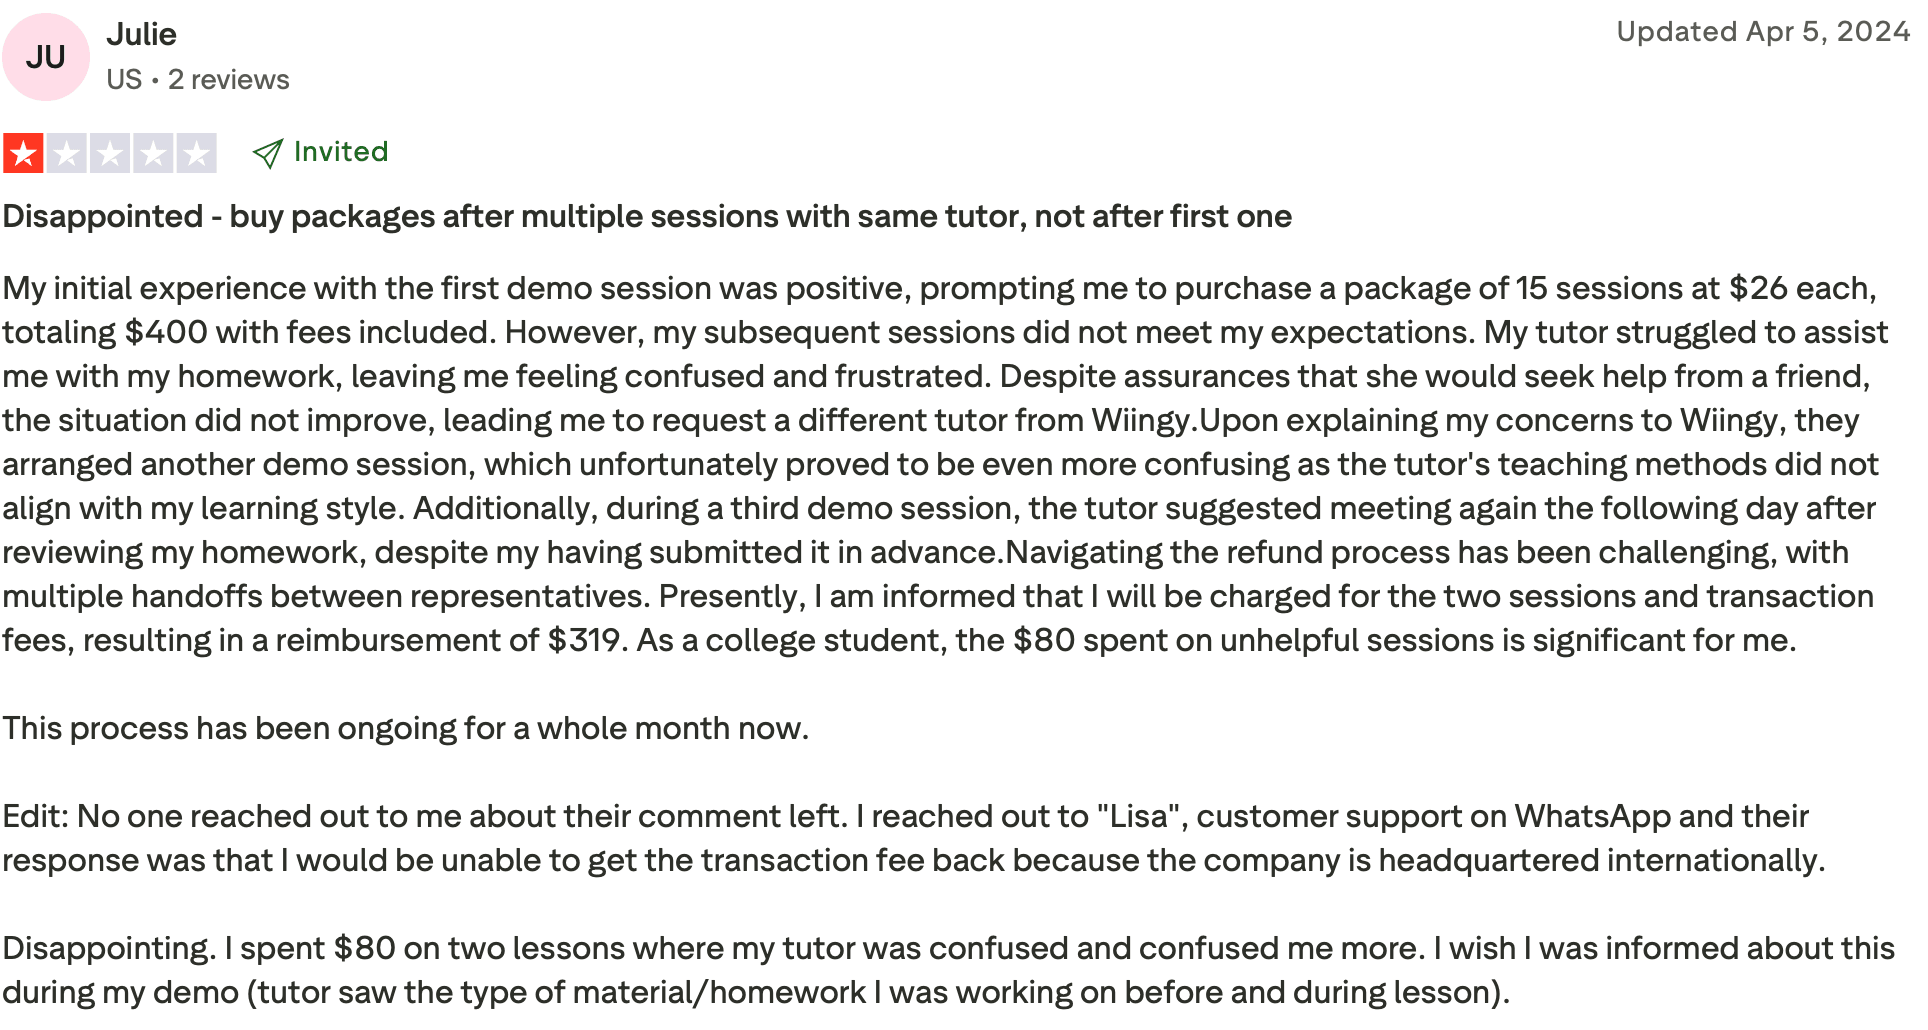The width and height of the screenshot is (1928, 1030).
Task: Click the red filled first star
Action: point(23,153)
